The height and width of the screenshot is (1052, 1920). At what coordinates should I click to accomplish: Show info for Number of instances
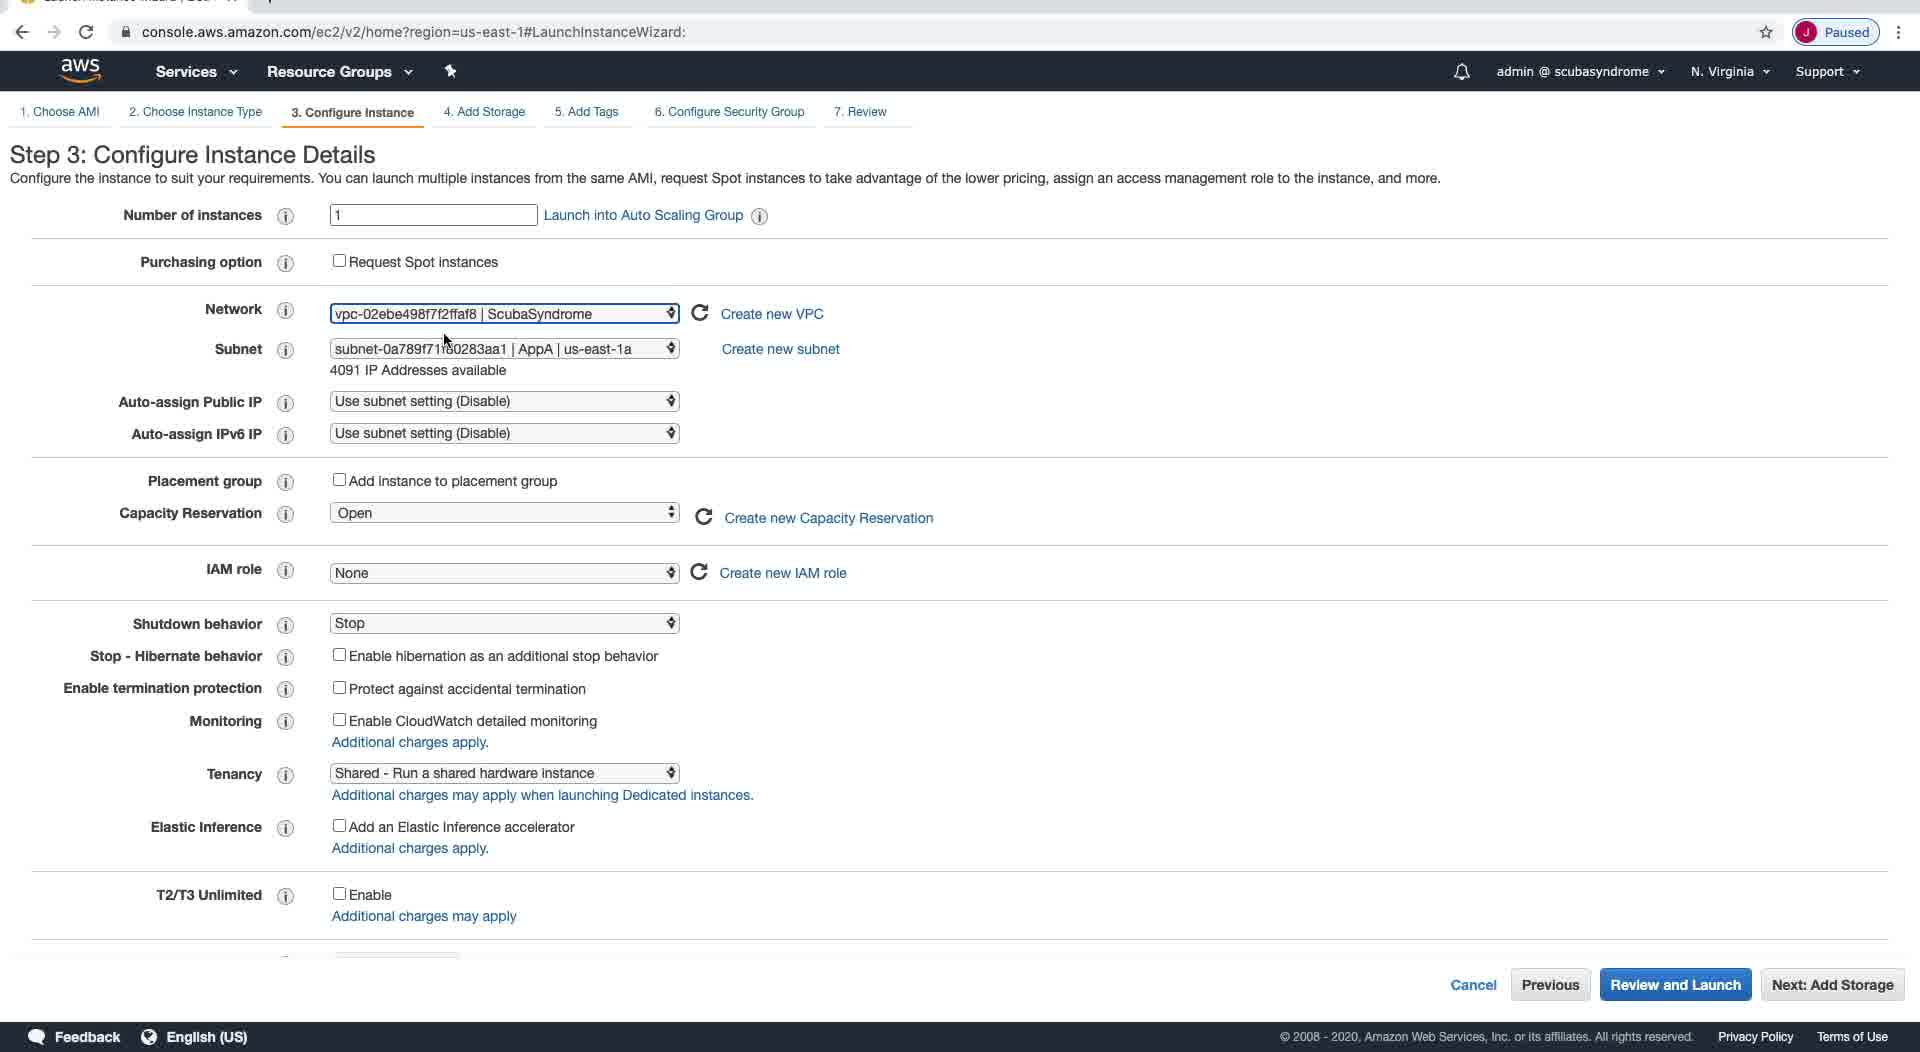[x=285, y=216]
